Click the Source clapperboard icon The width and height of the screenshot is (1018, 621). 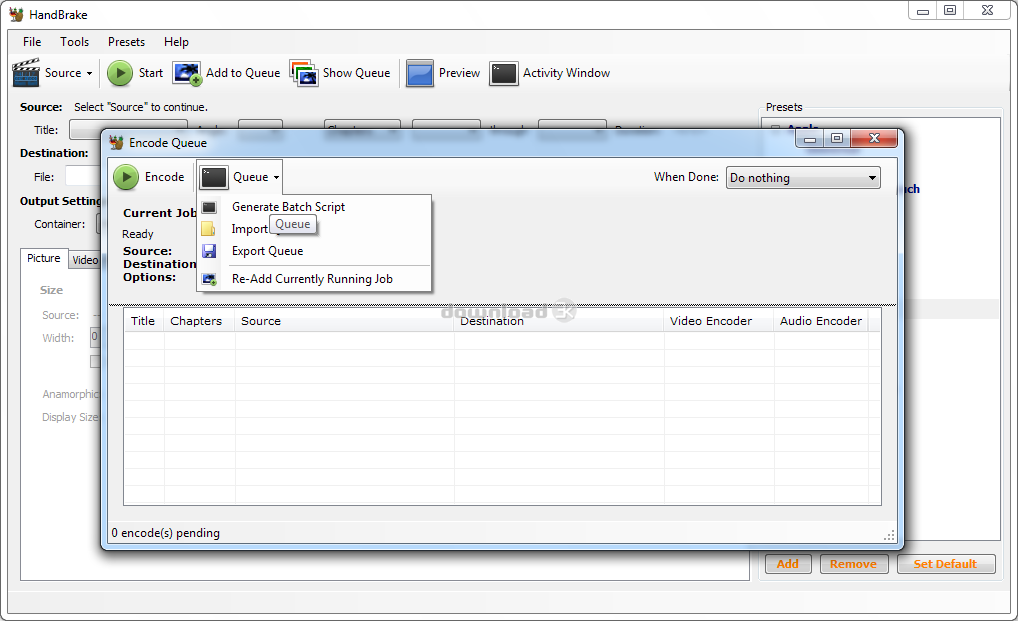pos(26,73)
